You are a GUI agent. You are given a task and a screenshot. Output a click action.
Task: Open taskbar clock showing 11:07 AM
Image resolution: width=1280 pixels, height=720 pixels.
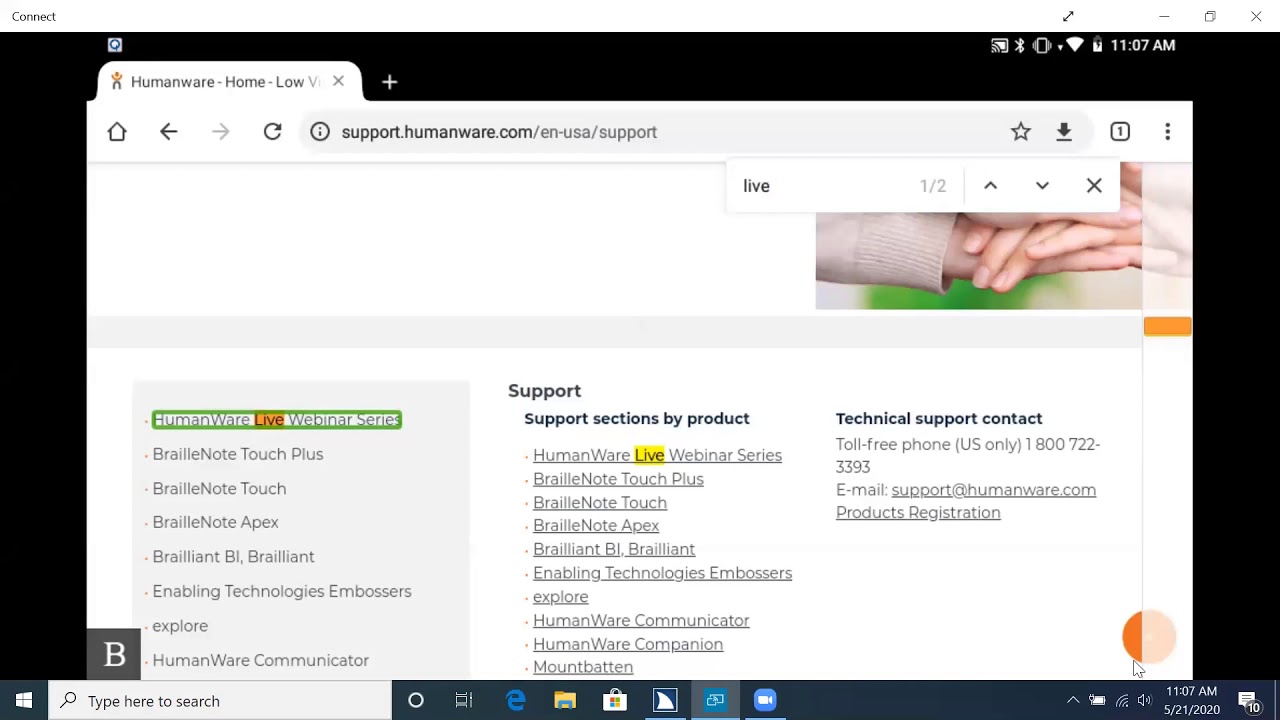click(x=1191, y=701)
